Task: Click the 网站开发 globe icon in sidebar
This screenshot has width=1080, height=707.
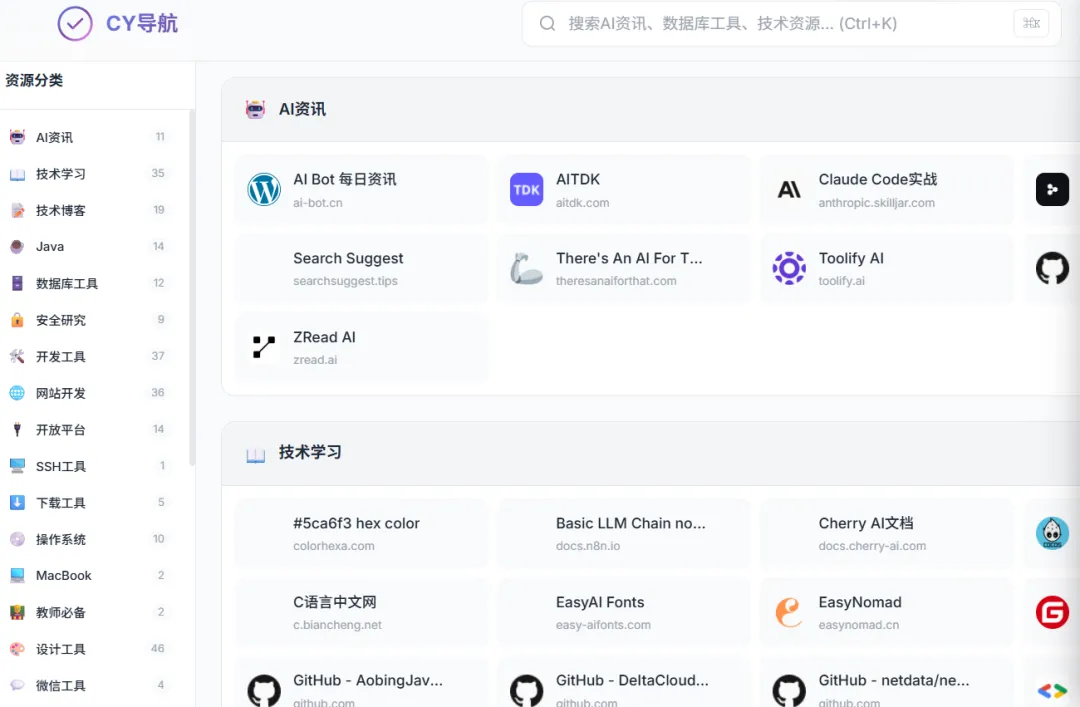Action: [17, 393]
